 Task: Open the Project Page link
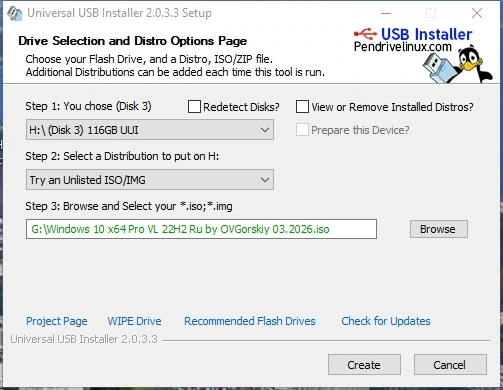[x=57, y=321]
